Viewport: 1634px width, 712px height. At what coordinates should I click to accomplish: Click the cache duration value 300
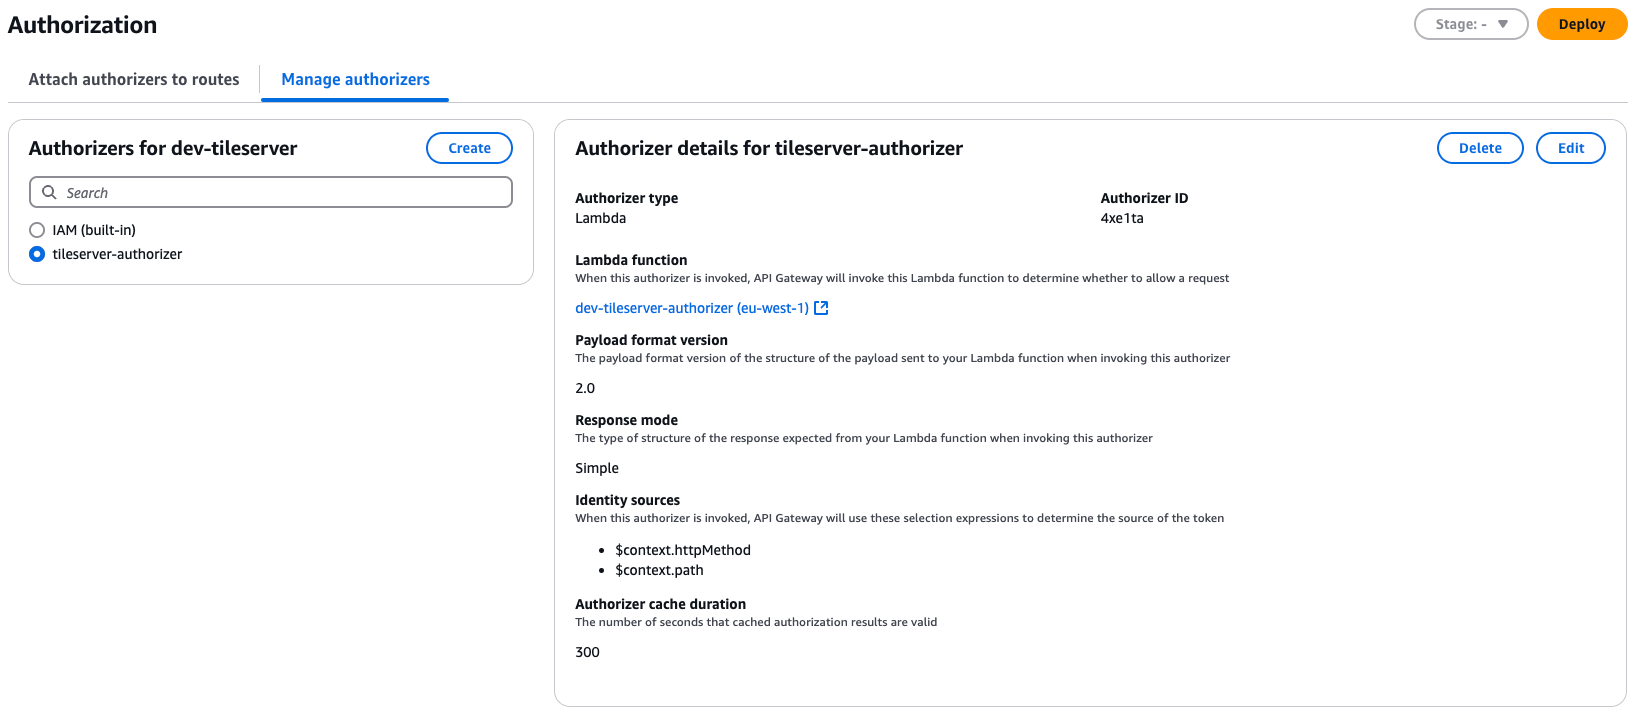[588, 652]
